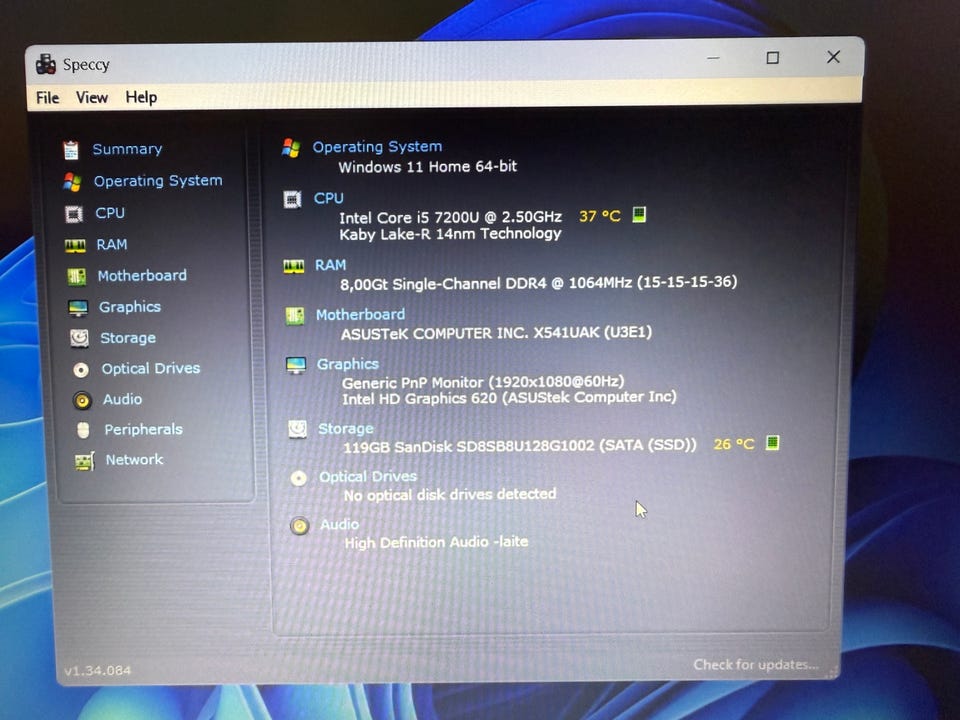The image size is (960, 720).
Task: Select the Audio speaker sidebar icon
Action: [82, 400]
